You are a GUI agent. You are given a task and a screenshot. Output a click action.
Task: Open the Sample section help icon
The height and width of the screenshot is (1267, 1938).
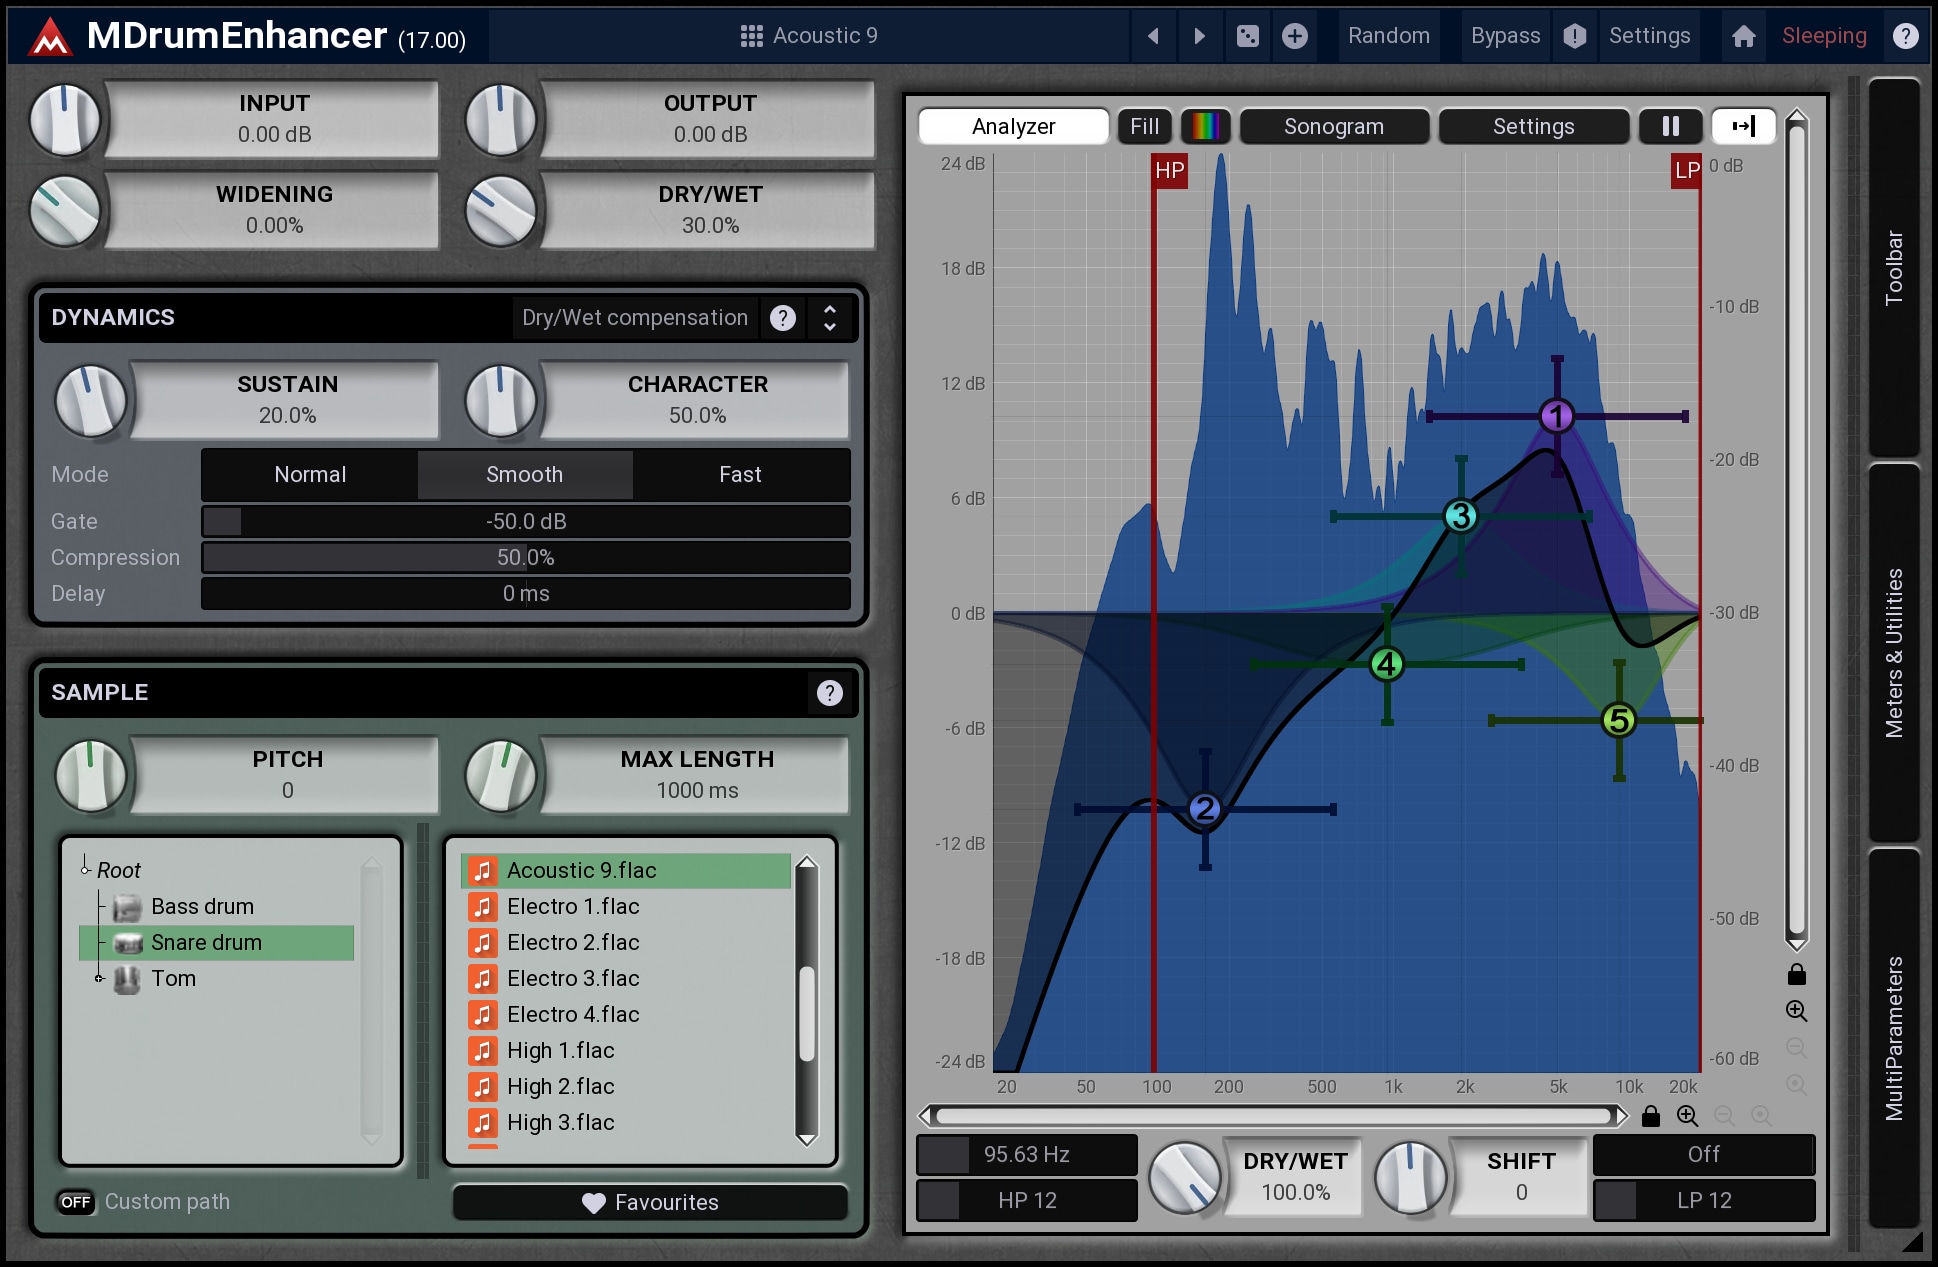(829, 693)
